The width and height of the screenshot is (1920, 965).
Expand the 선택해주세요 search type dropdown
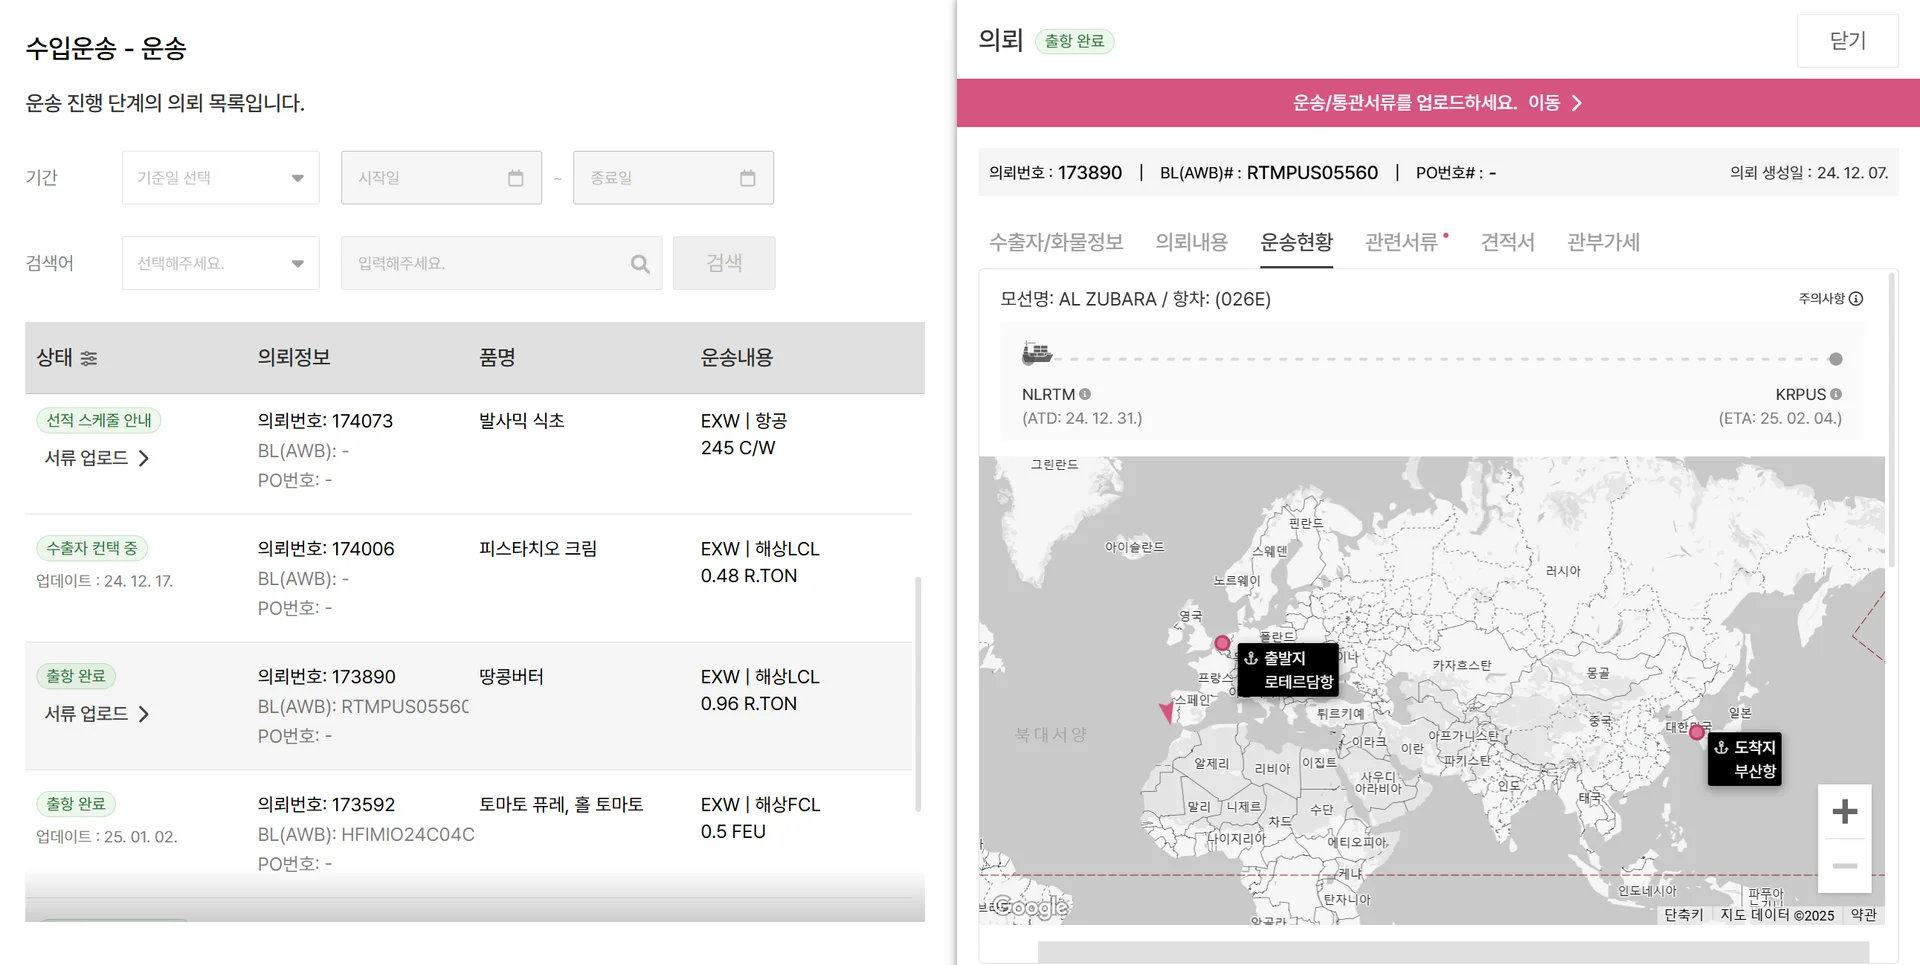coord(220,264)
